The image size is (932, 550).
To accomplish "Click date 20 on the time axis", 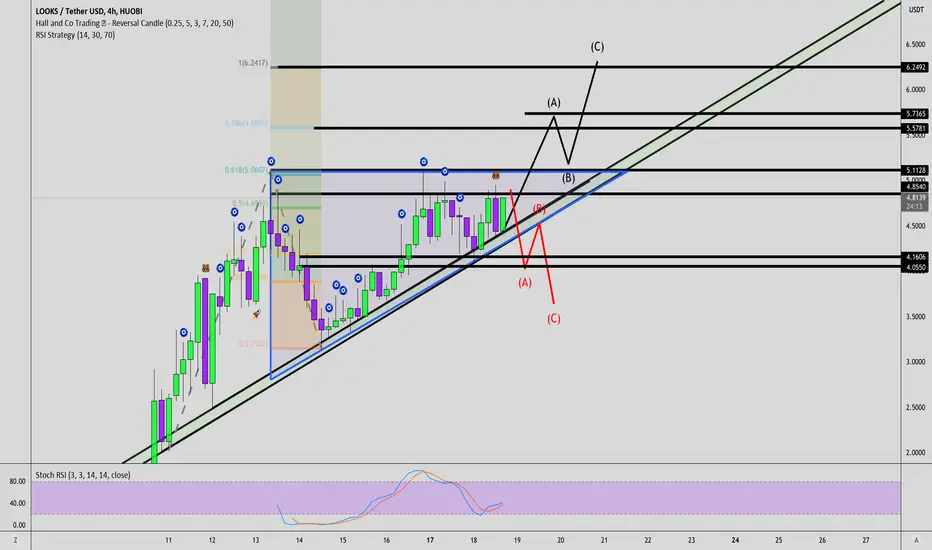I will pos(561,540).
